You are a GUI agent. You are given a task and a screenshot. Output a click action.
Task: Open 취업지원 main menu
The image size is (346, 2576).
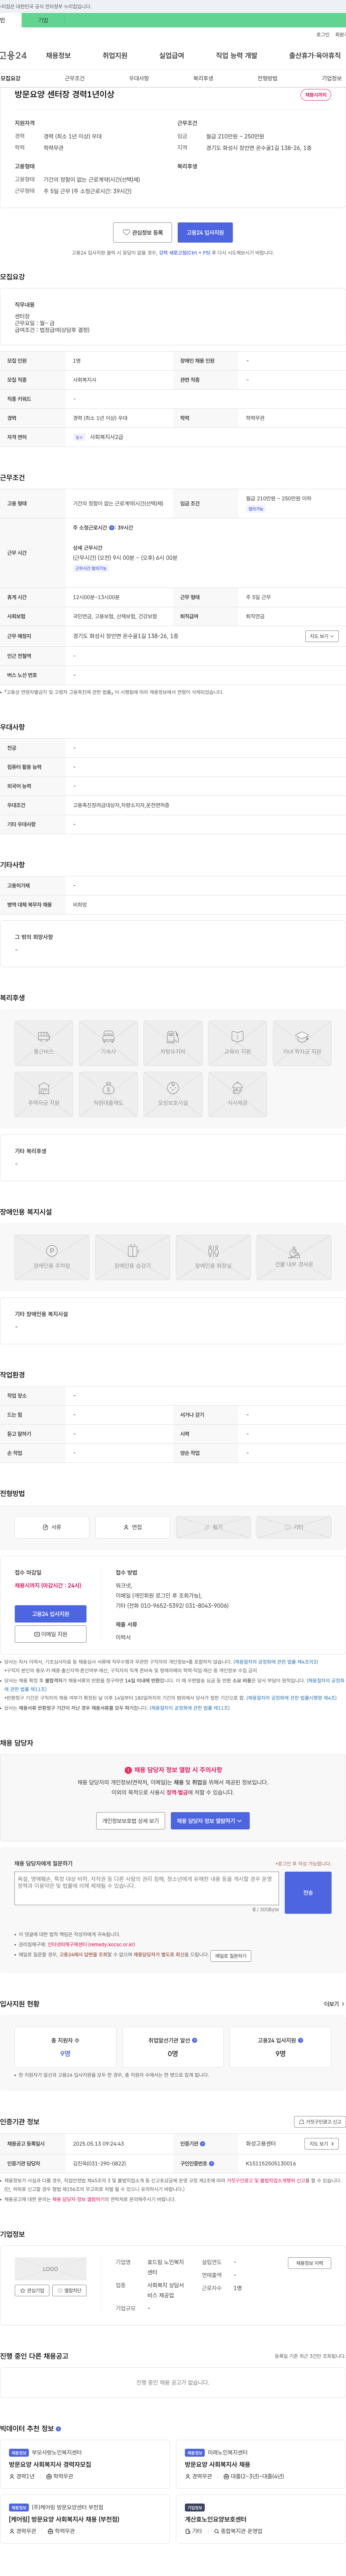(115, 56)
